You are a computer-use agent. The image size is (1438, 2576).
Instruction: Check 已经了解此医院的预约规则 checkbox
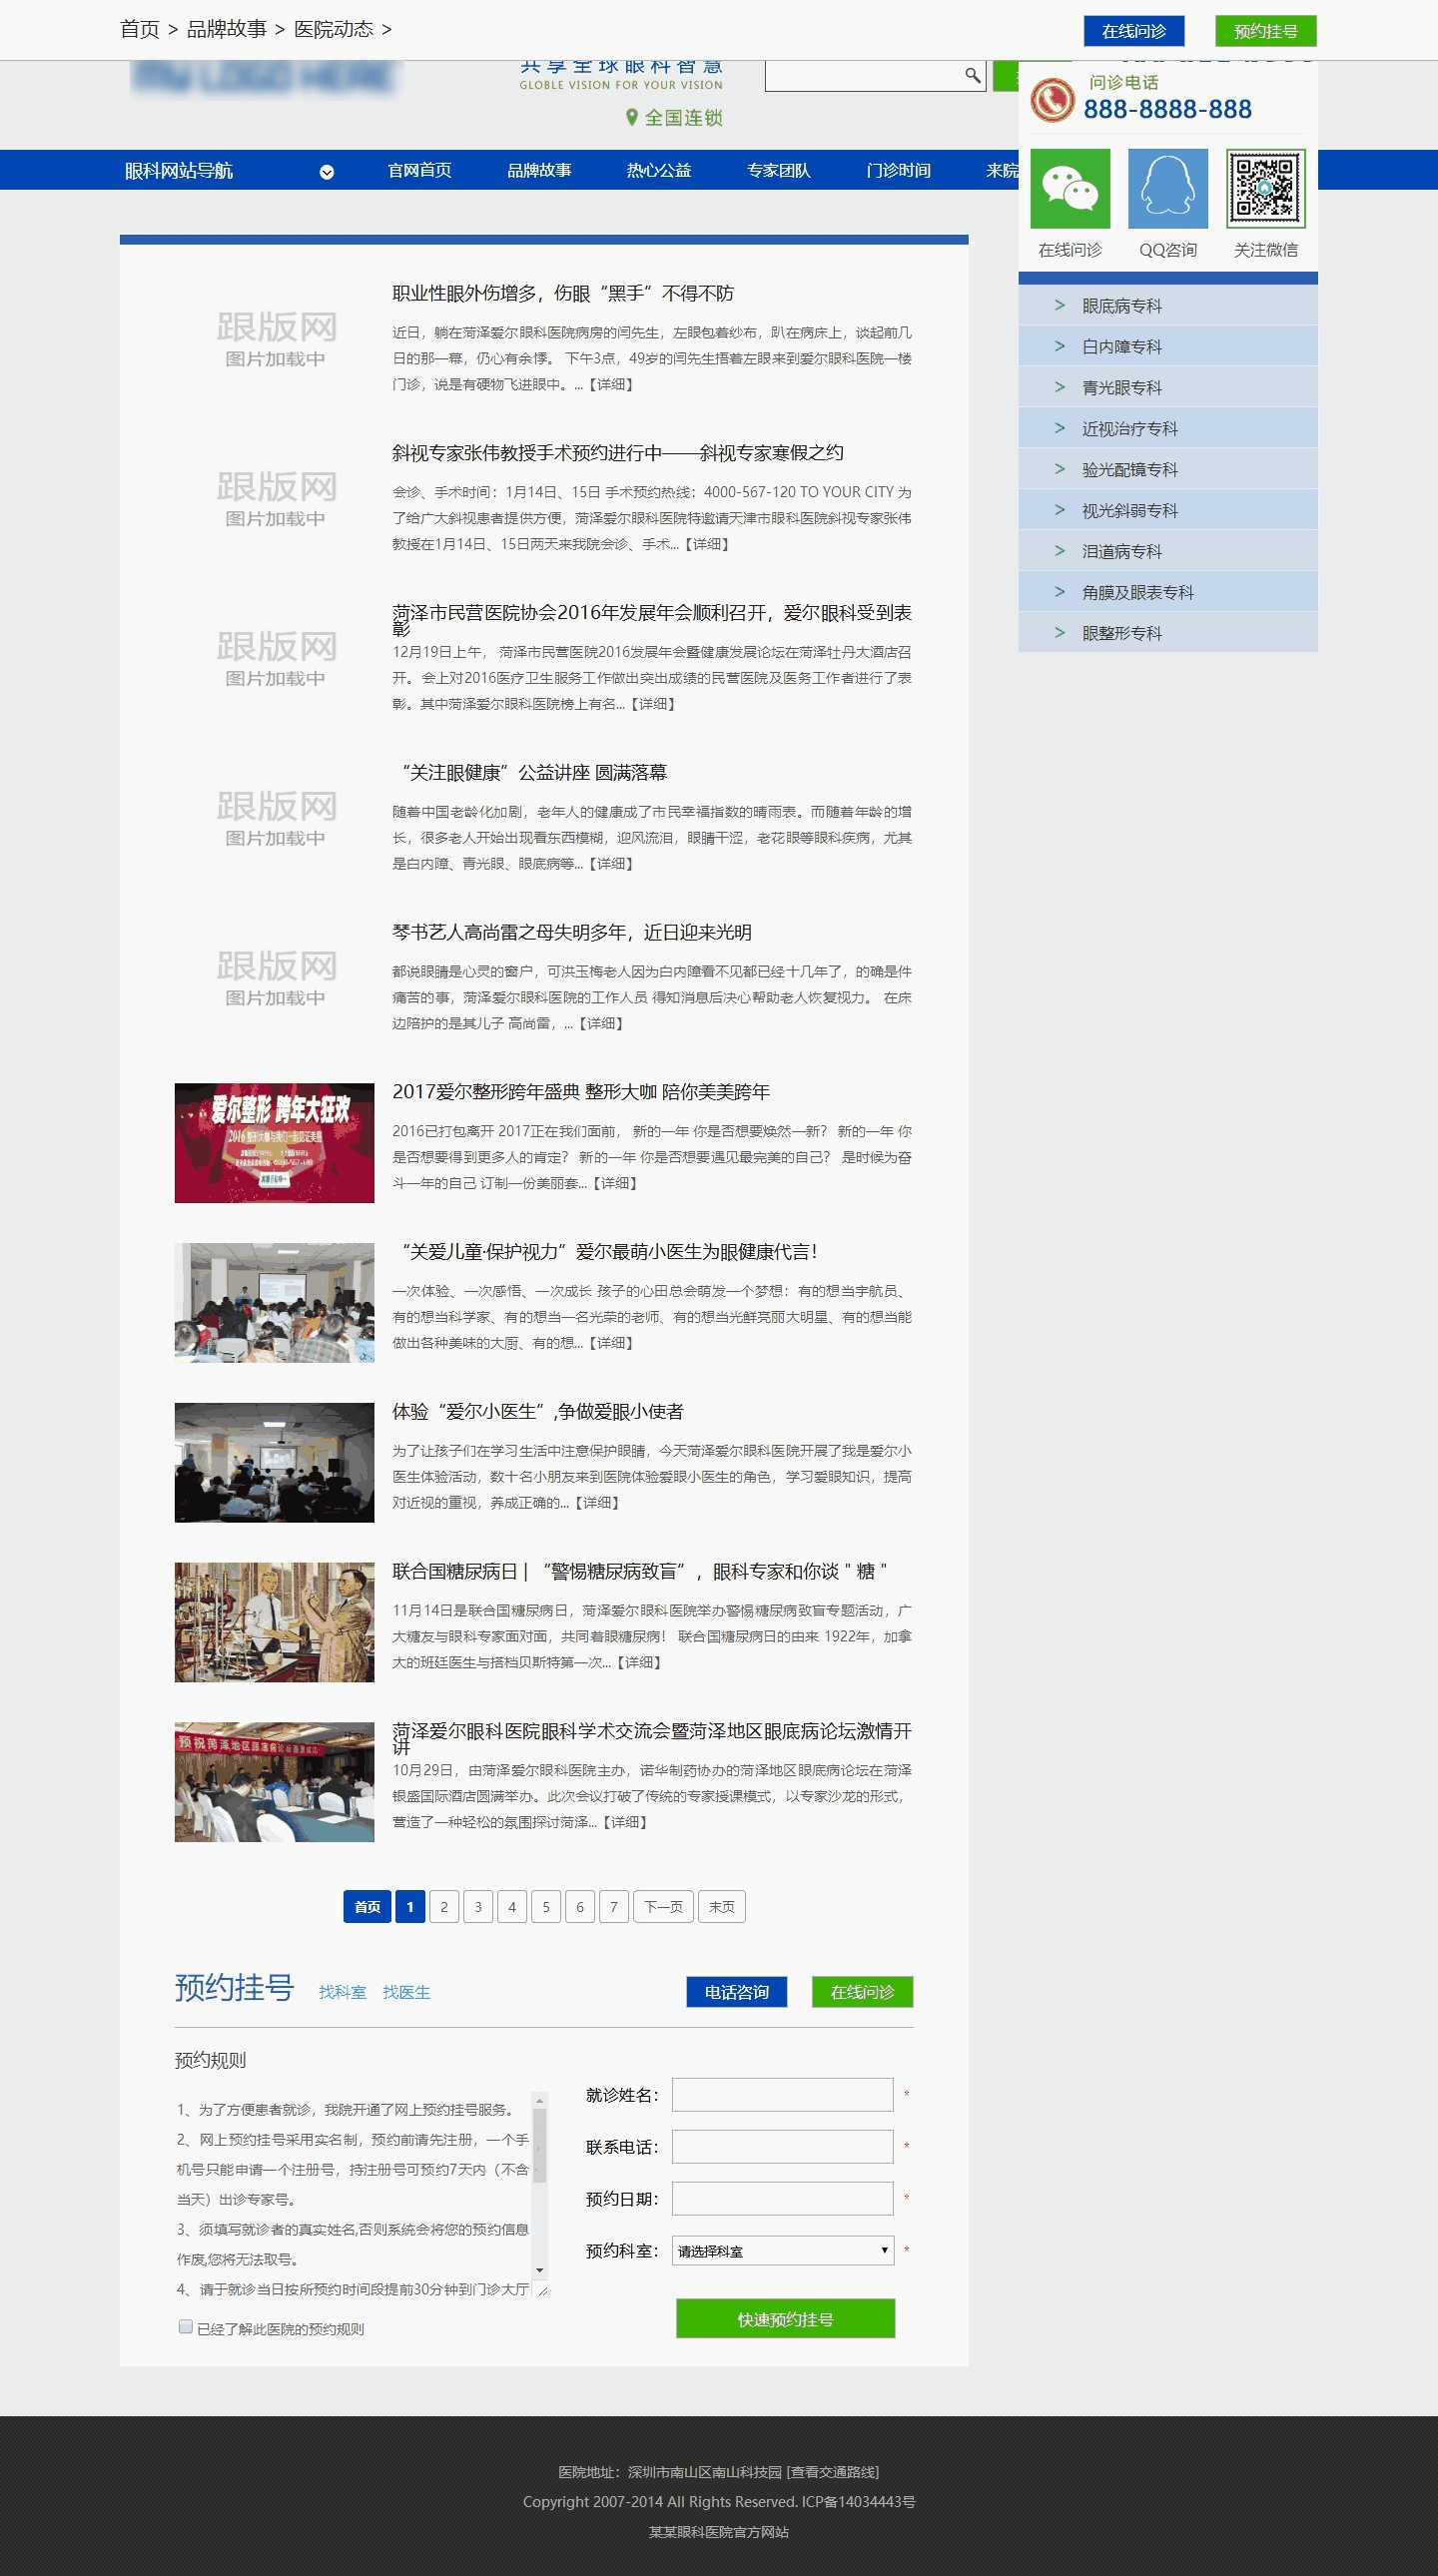185,2326
